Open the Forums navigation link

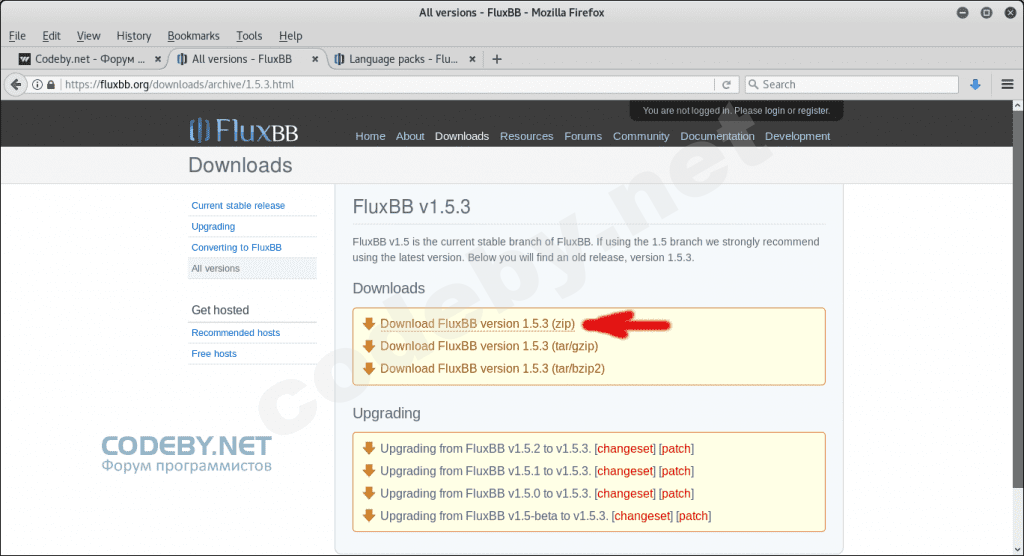(583, 136)
